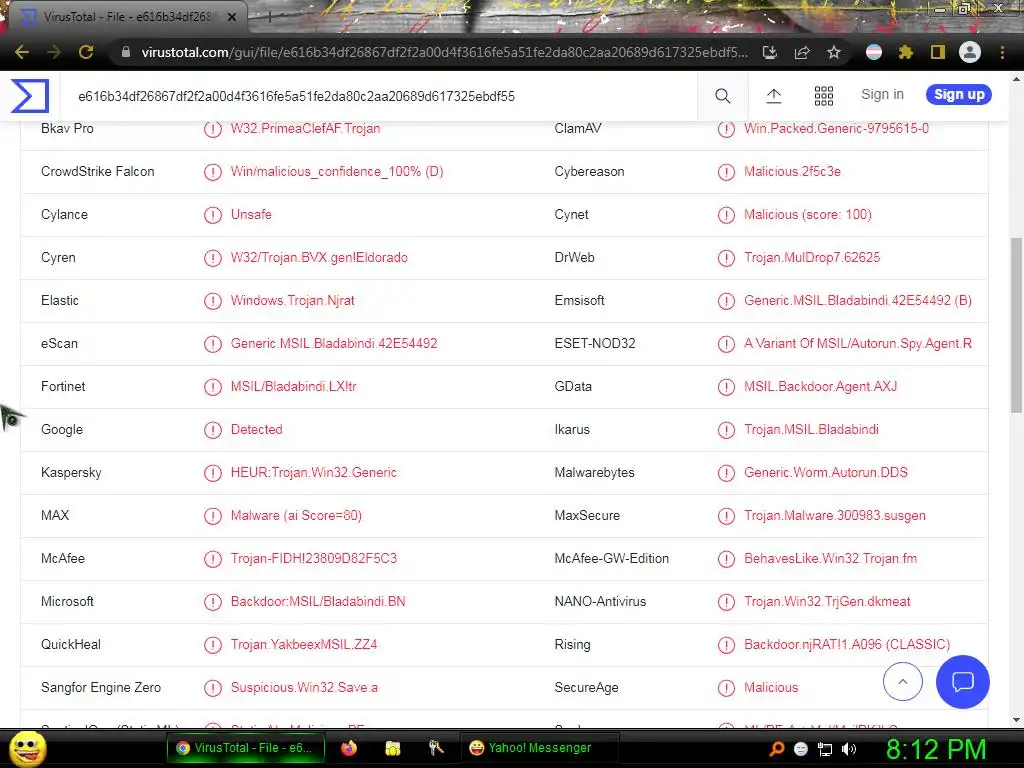The width and height of the screenshot is (1024, 768).
Task: Click the CrowdStrike Falcon alert icon
Action: pyautogui.click(x=212, y=172)
